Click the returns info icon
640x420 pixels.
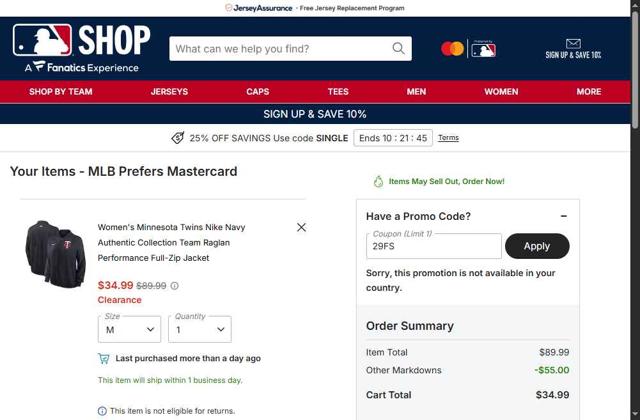coord(102,411)
